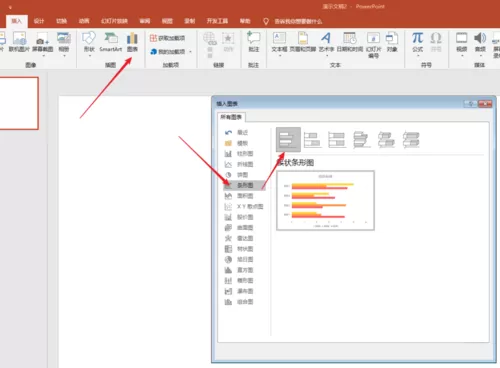
Task: Click the Header and Footer (页眉和页脚) icon
Action: (x=303, y=42)
